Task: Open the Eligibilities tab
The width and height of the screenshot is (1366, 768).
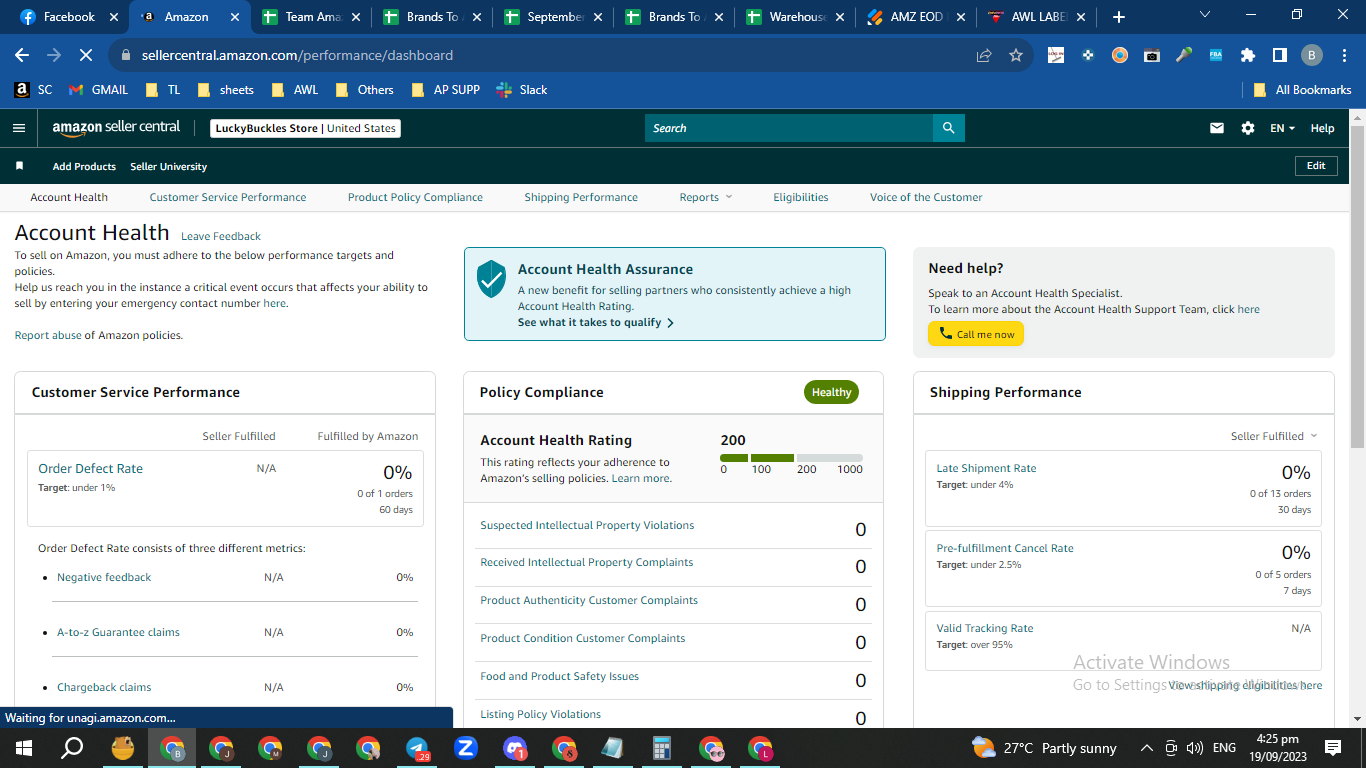Action: pos(801,197)
